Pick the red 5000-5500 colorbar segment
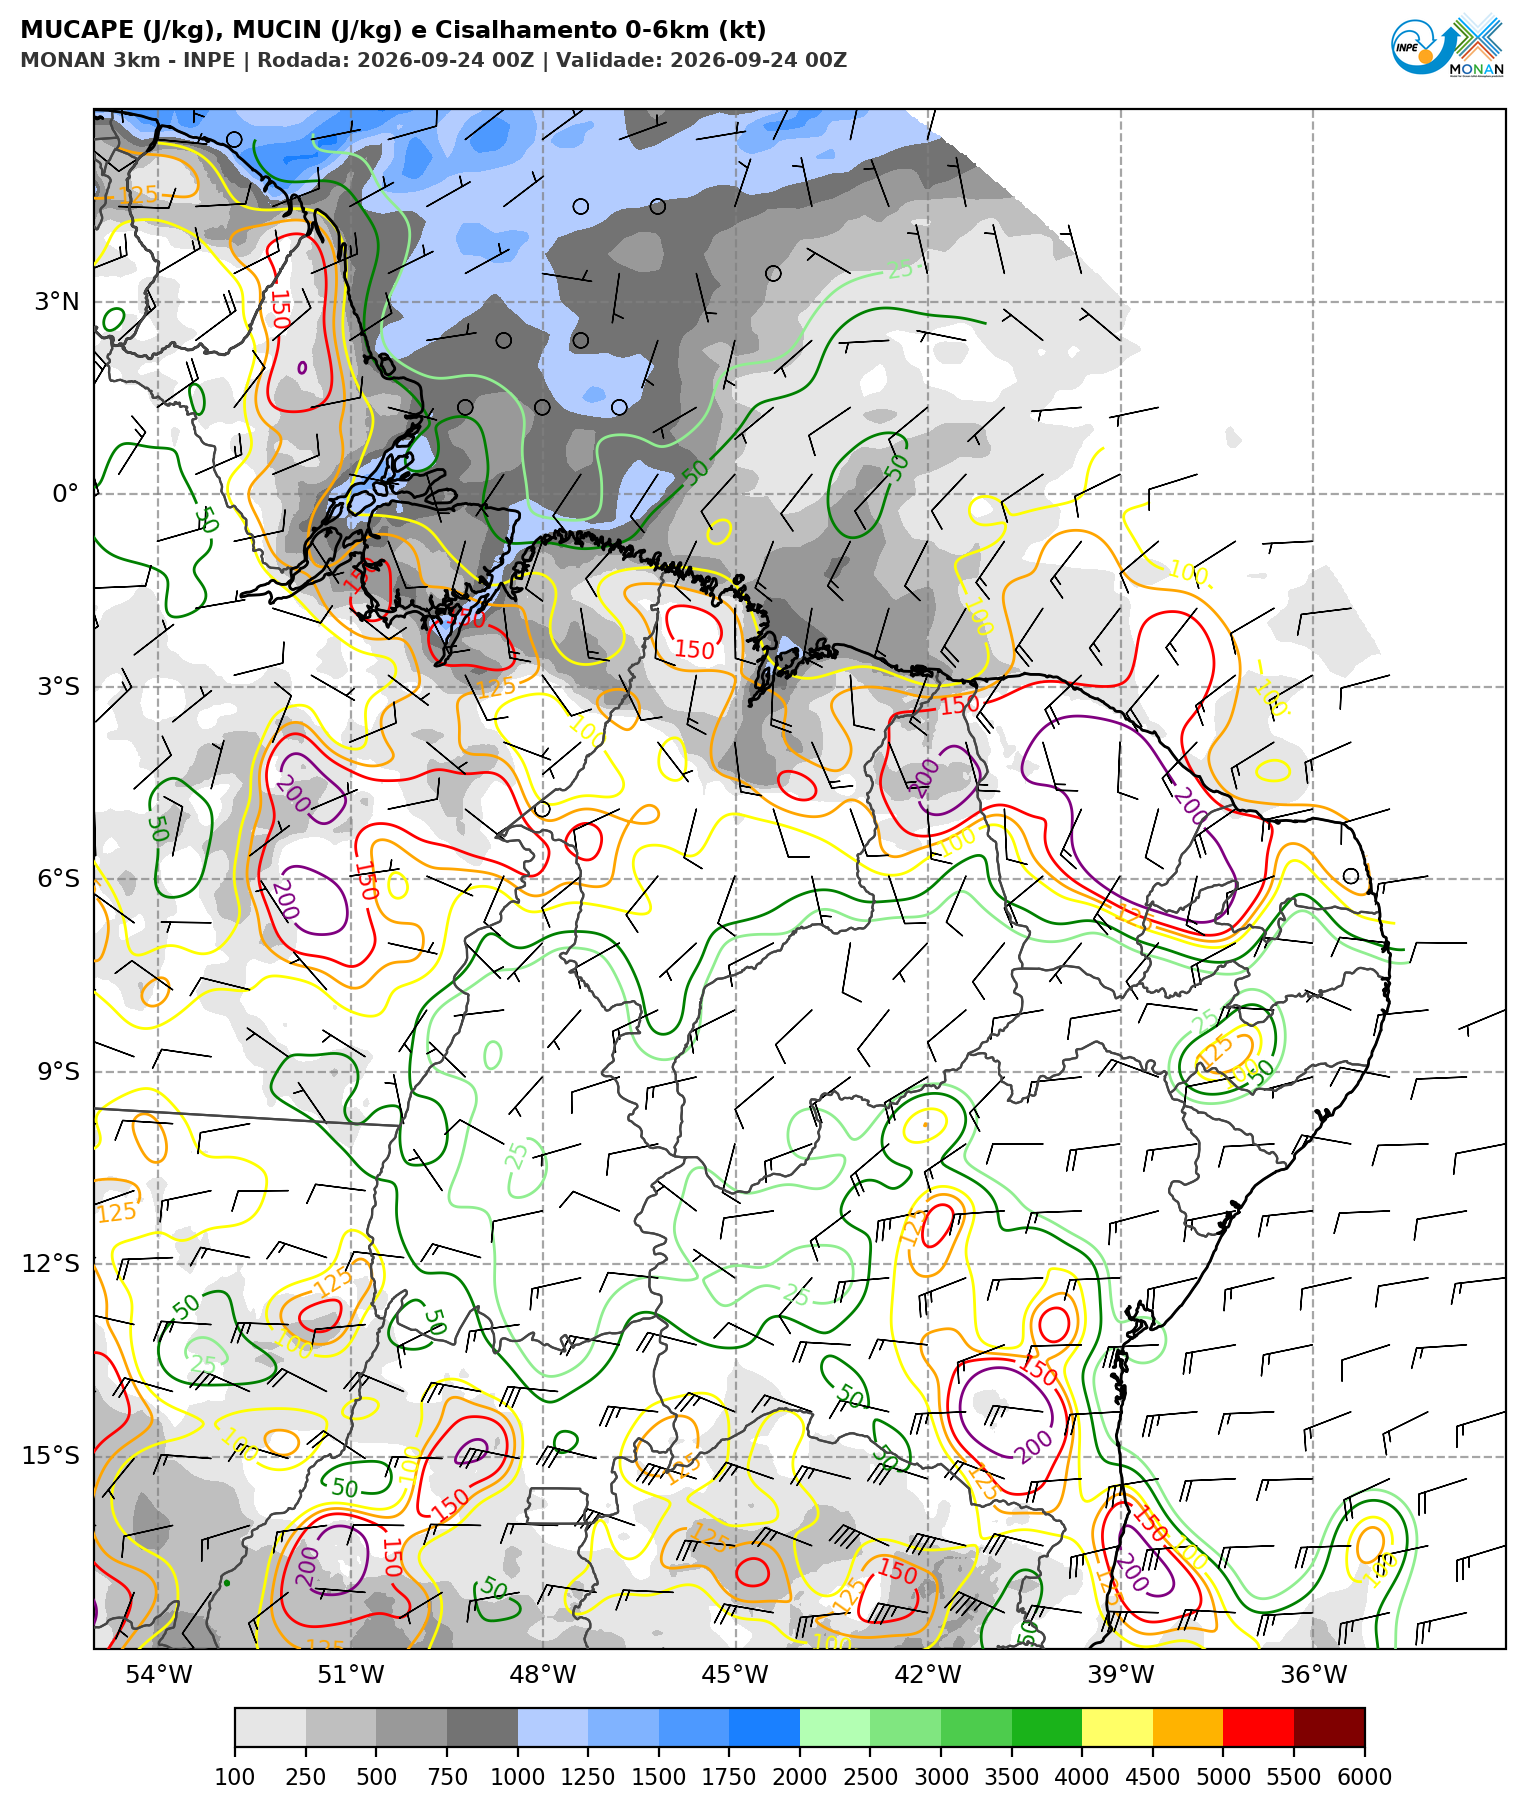Screen dimensions: 1525x1809 tap(1259, 1727)
